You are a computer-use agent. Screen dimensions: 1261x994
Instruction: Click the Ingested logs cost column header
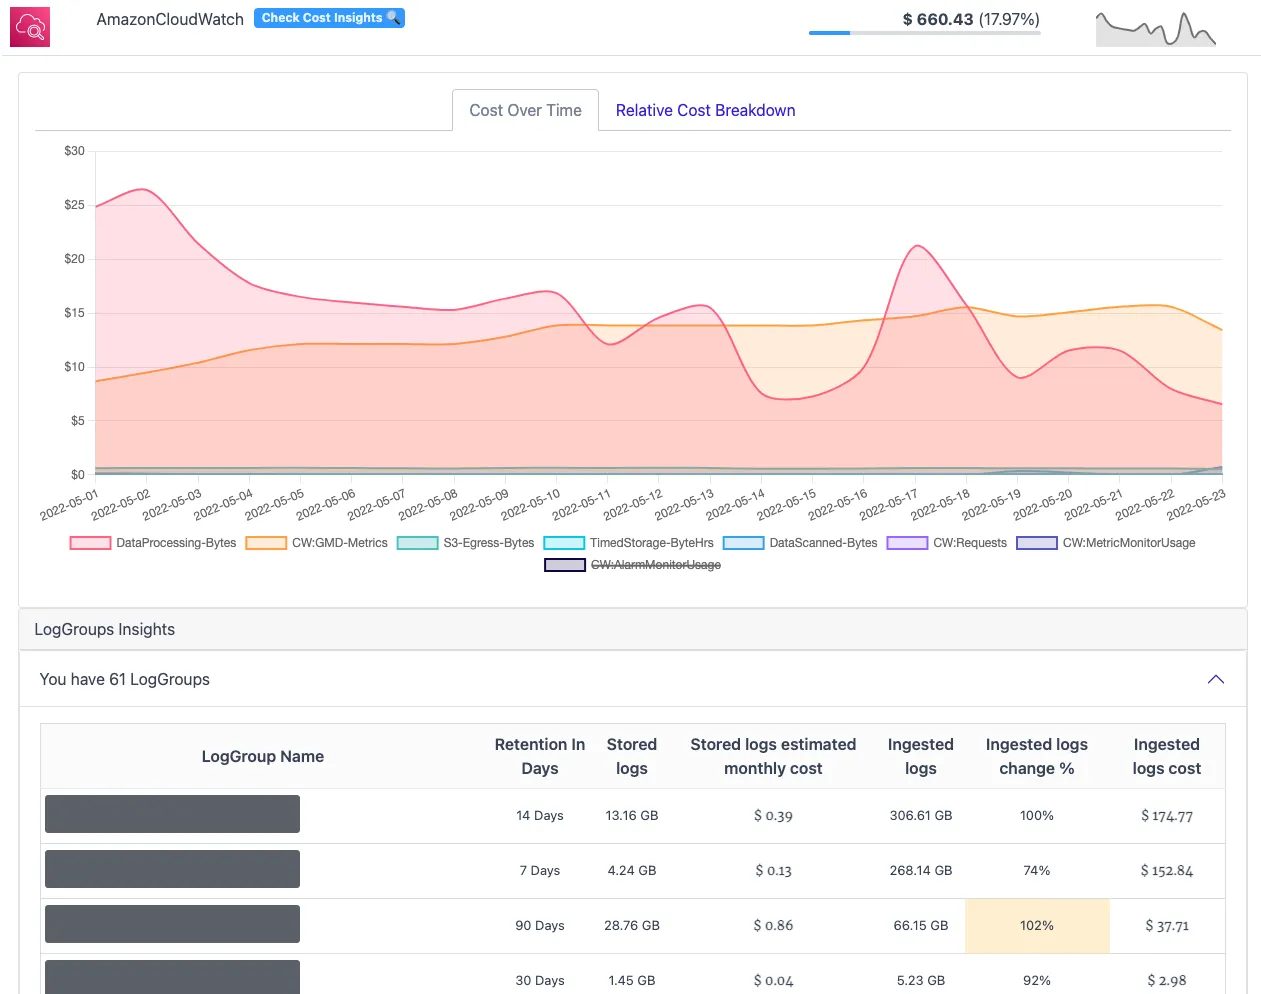(x=1167, y=756)
